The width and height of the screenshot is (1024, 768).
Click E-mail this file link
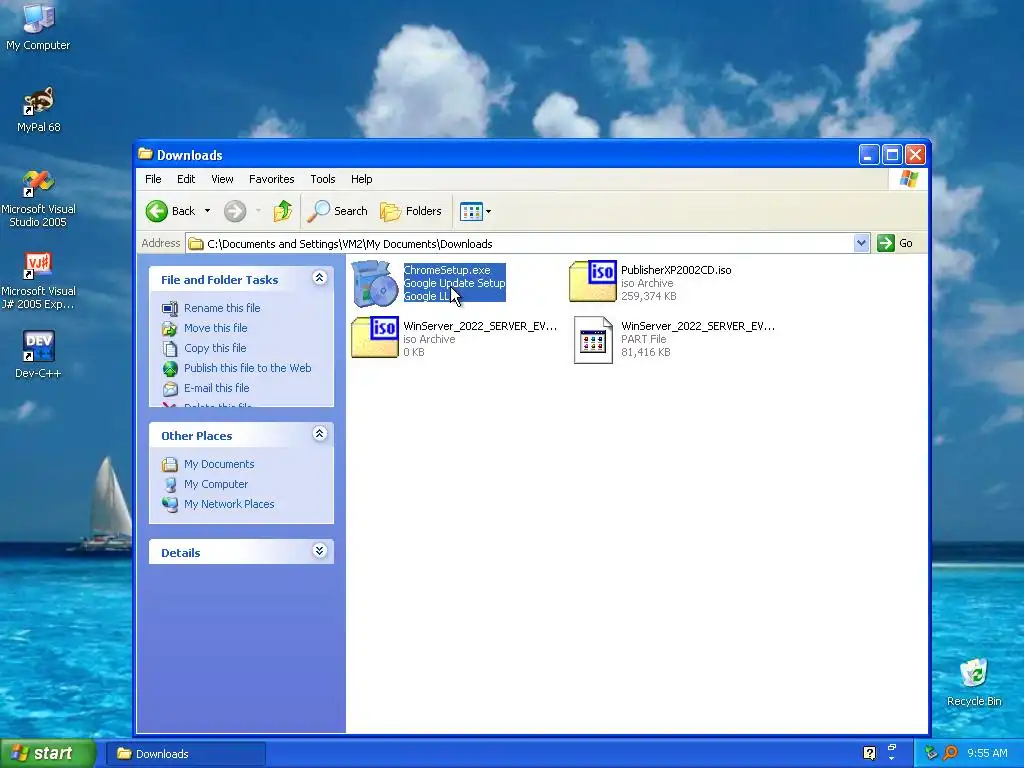216,388
